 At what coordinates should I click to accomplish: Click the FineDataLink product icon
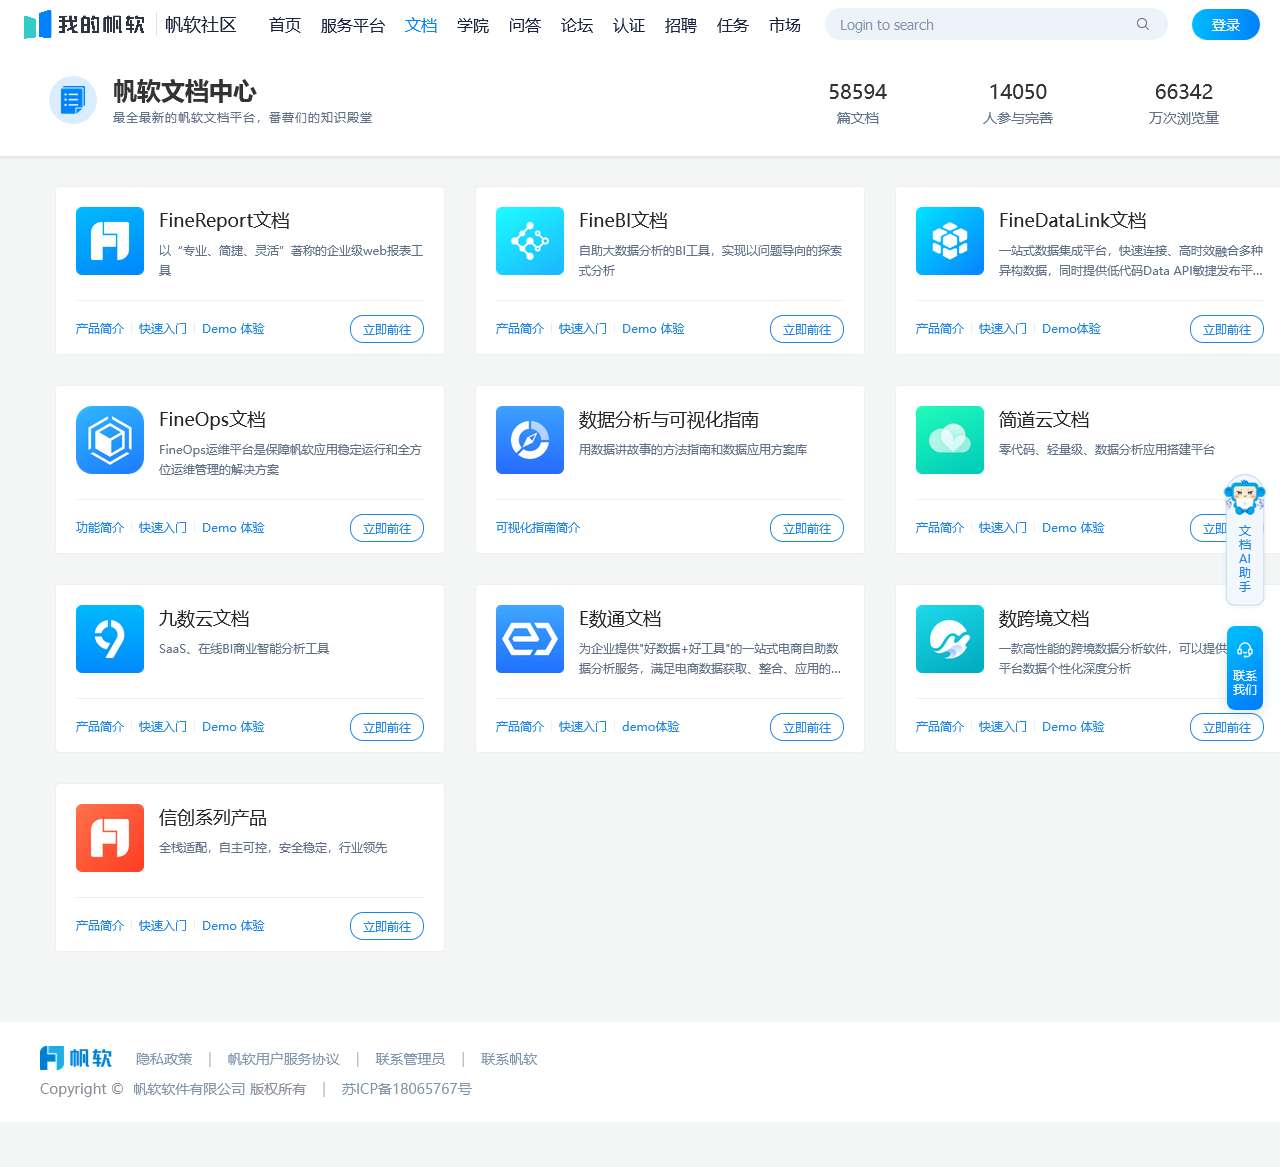(x=950, y=241)
